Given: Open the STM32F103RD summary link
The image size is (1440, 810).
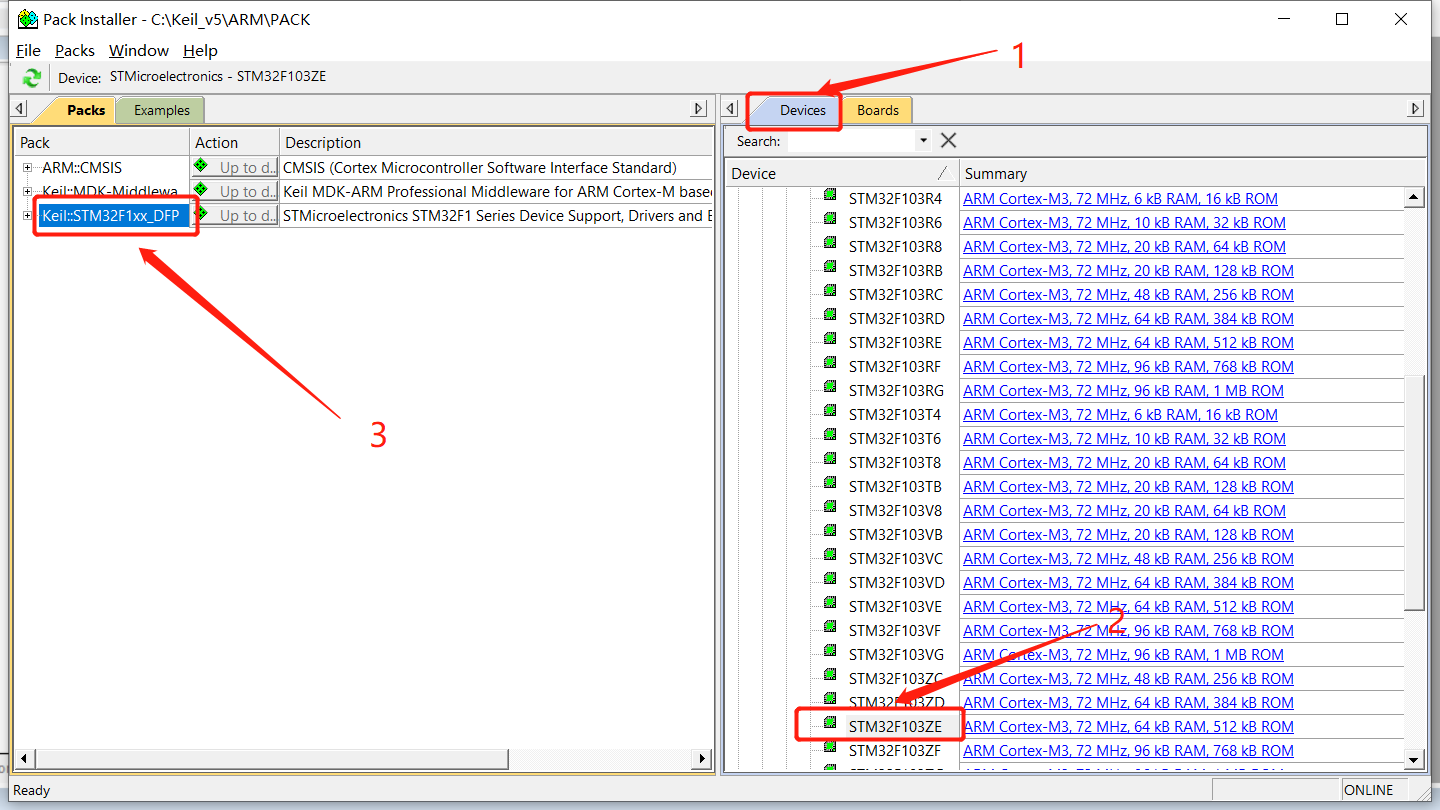Looking at the screenshot, I should (x=1128, y=319).
